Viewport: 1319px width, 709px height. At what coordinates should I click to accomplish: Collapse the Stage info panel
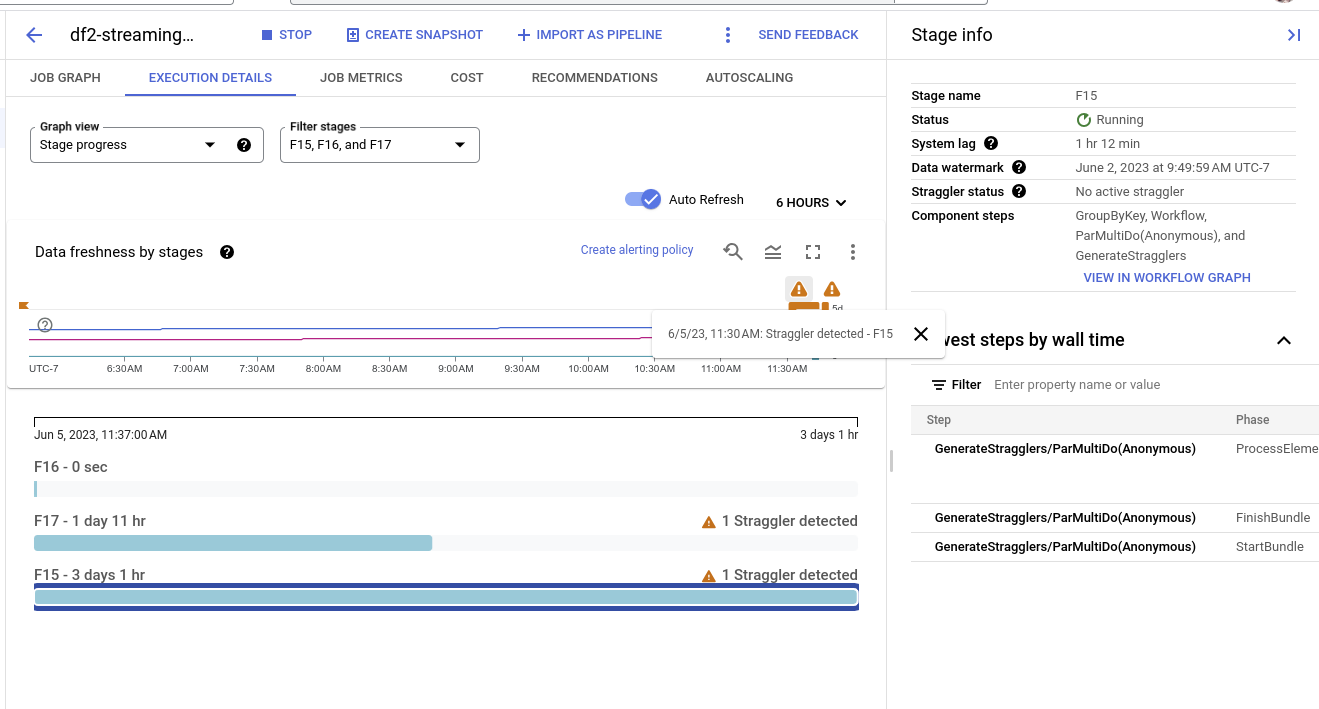pyautogui.click(x=1293, y=35)
